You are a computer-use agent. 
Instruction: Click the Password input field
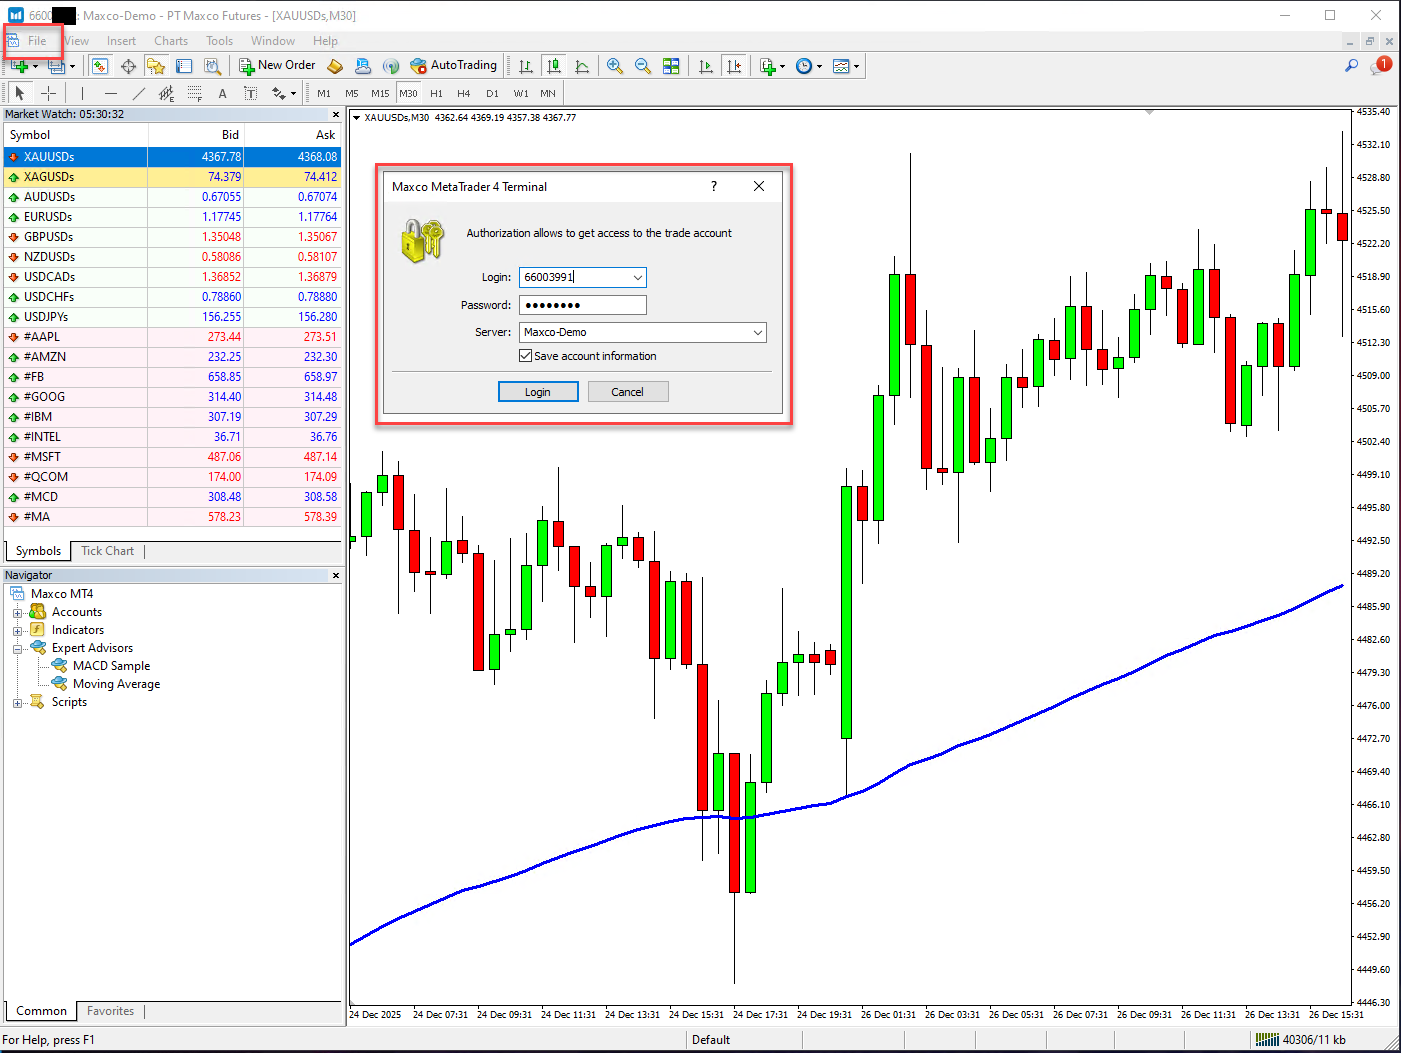click(x=583, y=305)
